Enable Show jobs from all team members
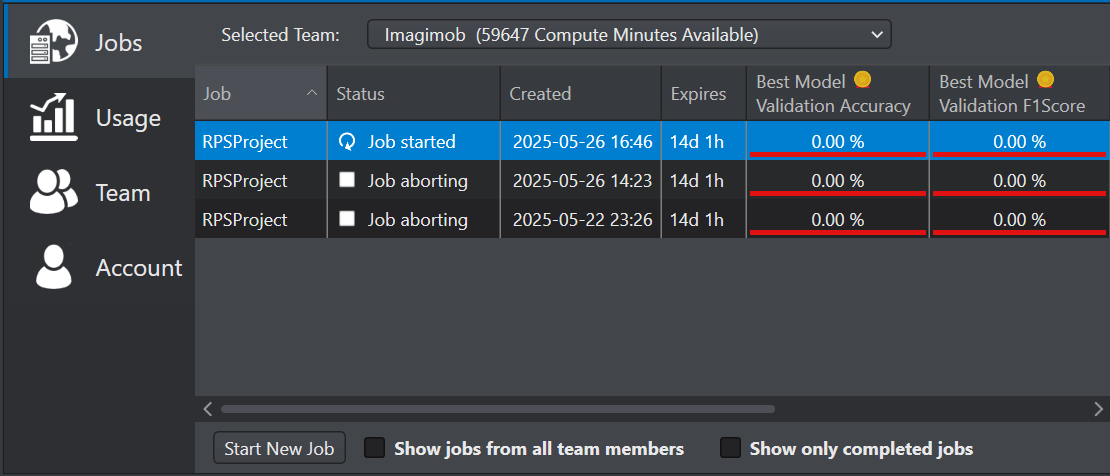Viewport: 1110px width, 476px height. coord(374,448)
